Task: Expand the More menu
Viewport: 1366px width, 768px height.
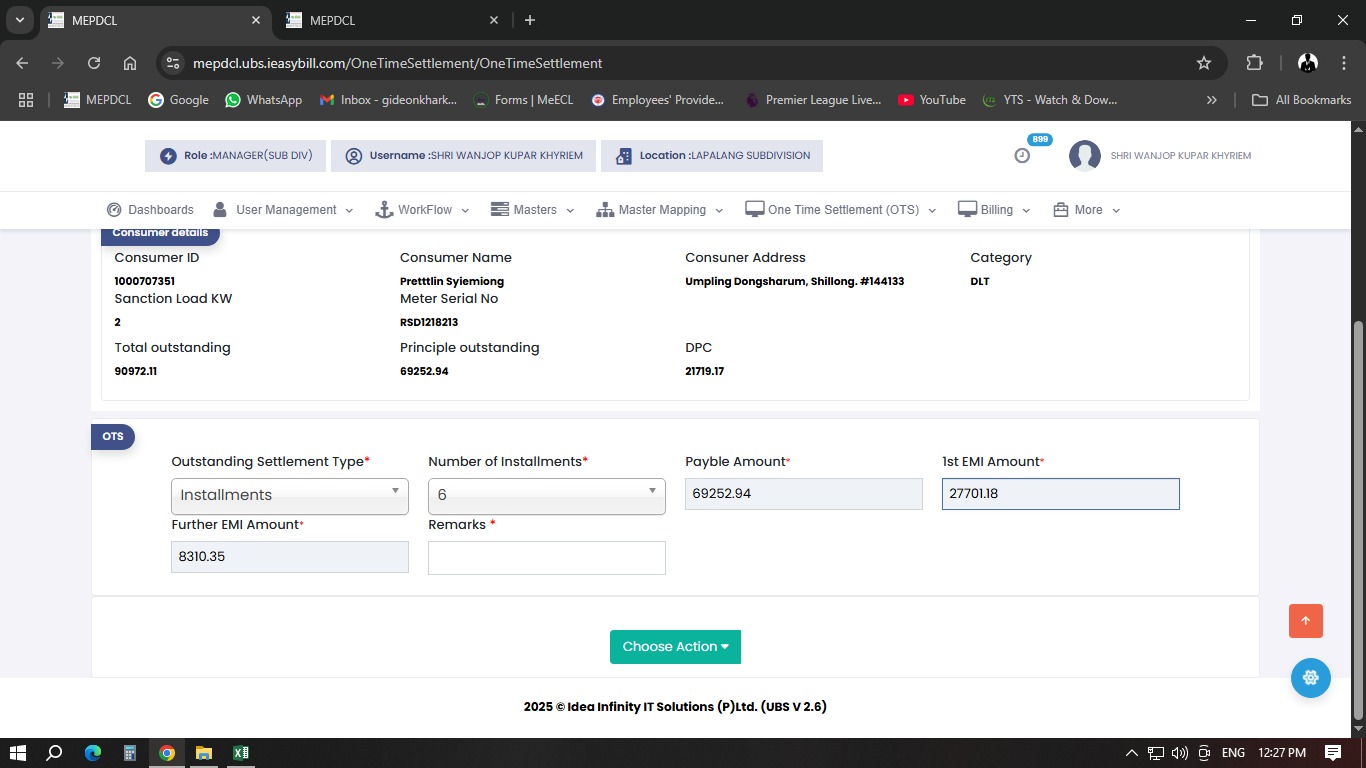Action: 1087,210
